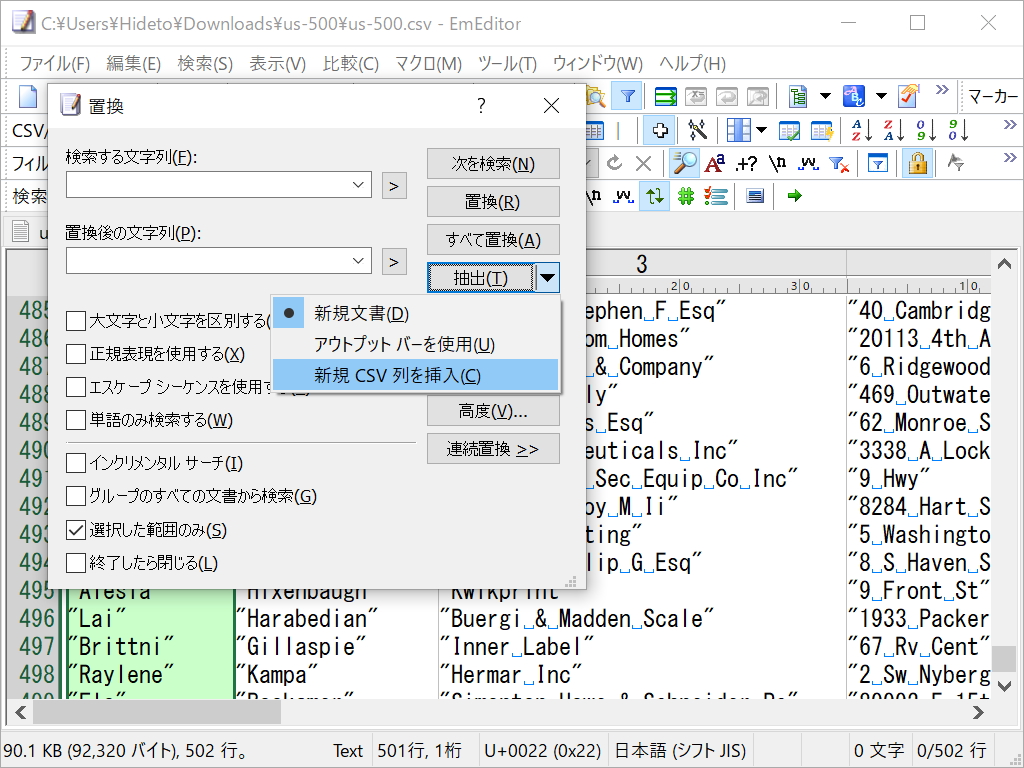Open the 抽出 button dropdown arrow
The image size is (1024, 768).
pos(547,278)
